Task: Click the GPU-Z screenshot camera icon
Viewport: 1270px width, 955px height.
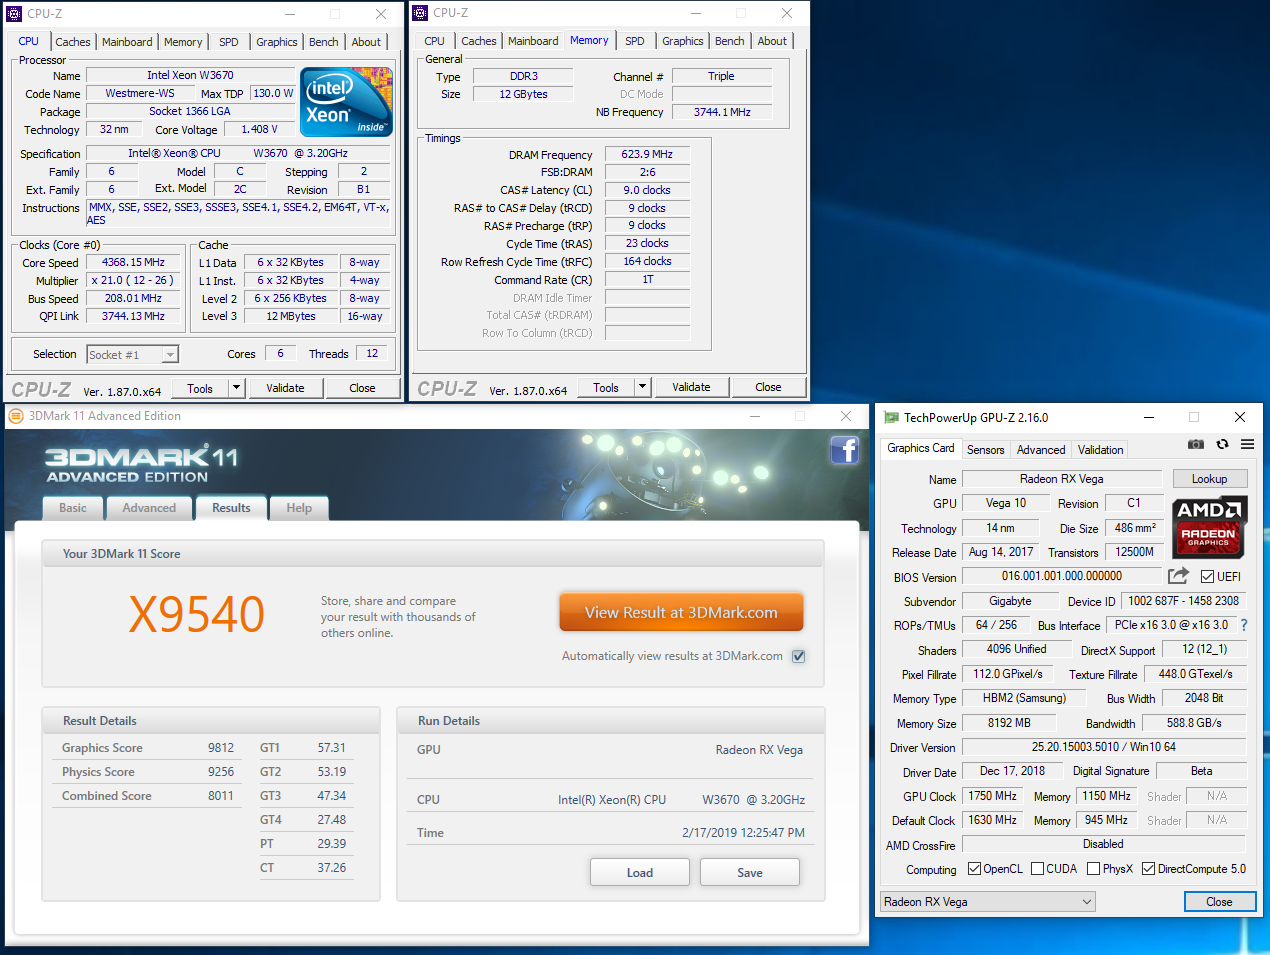Action: point(1195,444)
